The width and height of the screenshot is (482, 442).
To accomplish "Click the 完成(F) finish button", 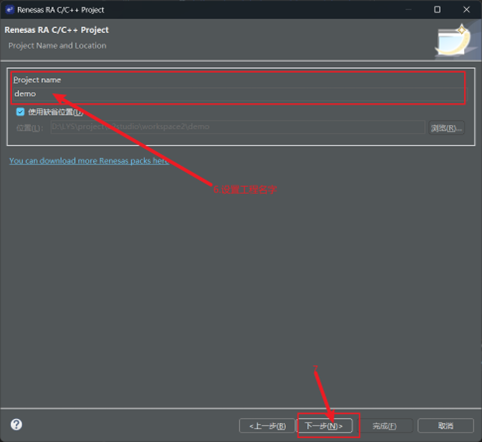I will (x=385, y=426).
